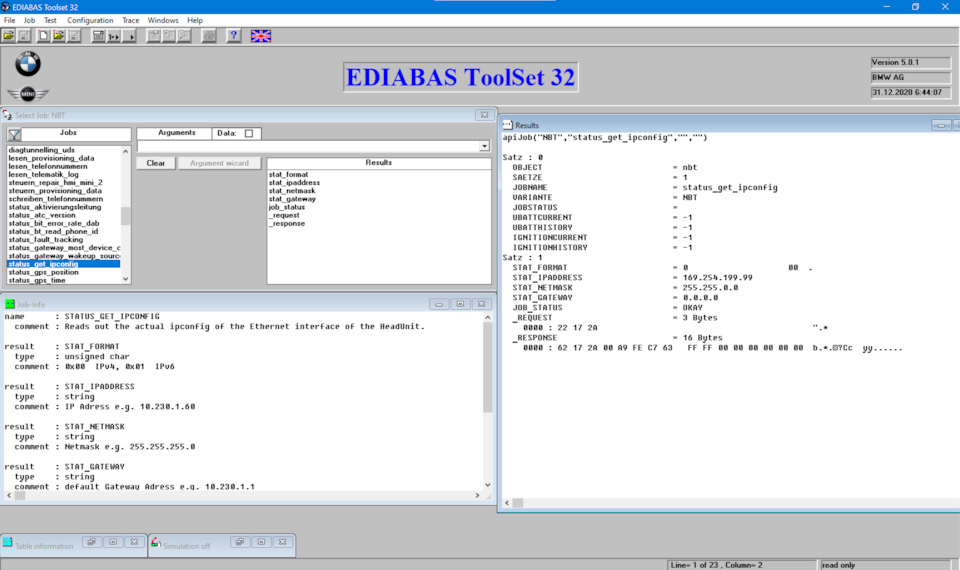Select job status_get_ipconfig
Screen dimensions: 960x570
63,264
